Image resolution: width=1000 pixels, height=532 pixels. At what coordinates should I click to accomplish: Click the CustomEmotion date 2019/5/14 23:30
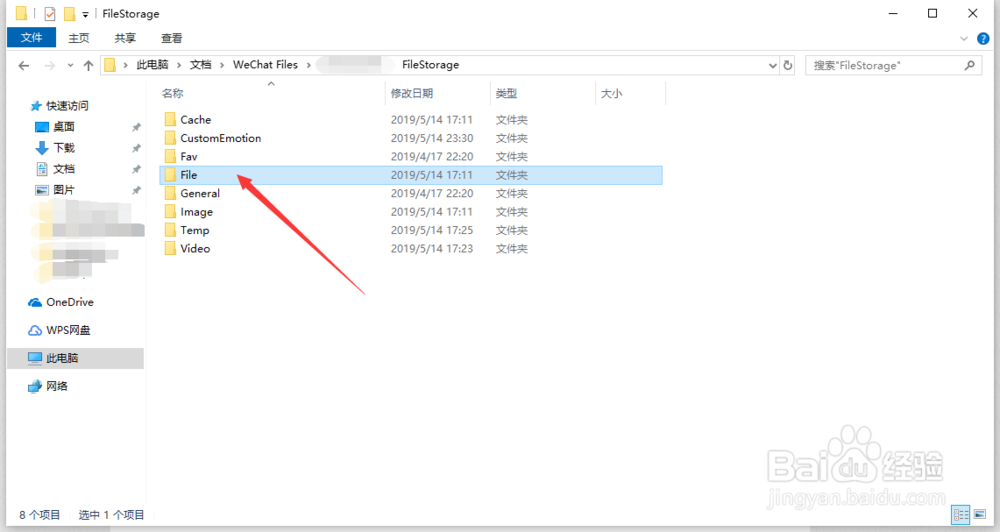432,138
